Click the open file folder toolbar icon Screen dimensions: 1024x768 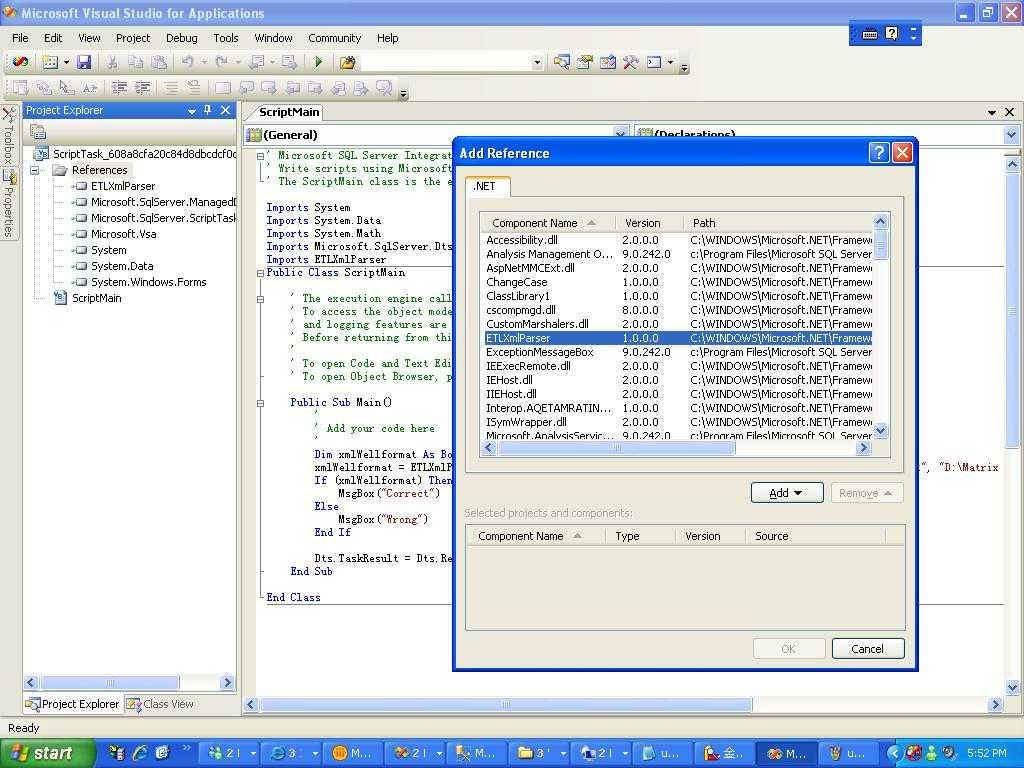347,62
